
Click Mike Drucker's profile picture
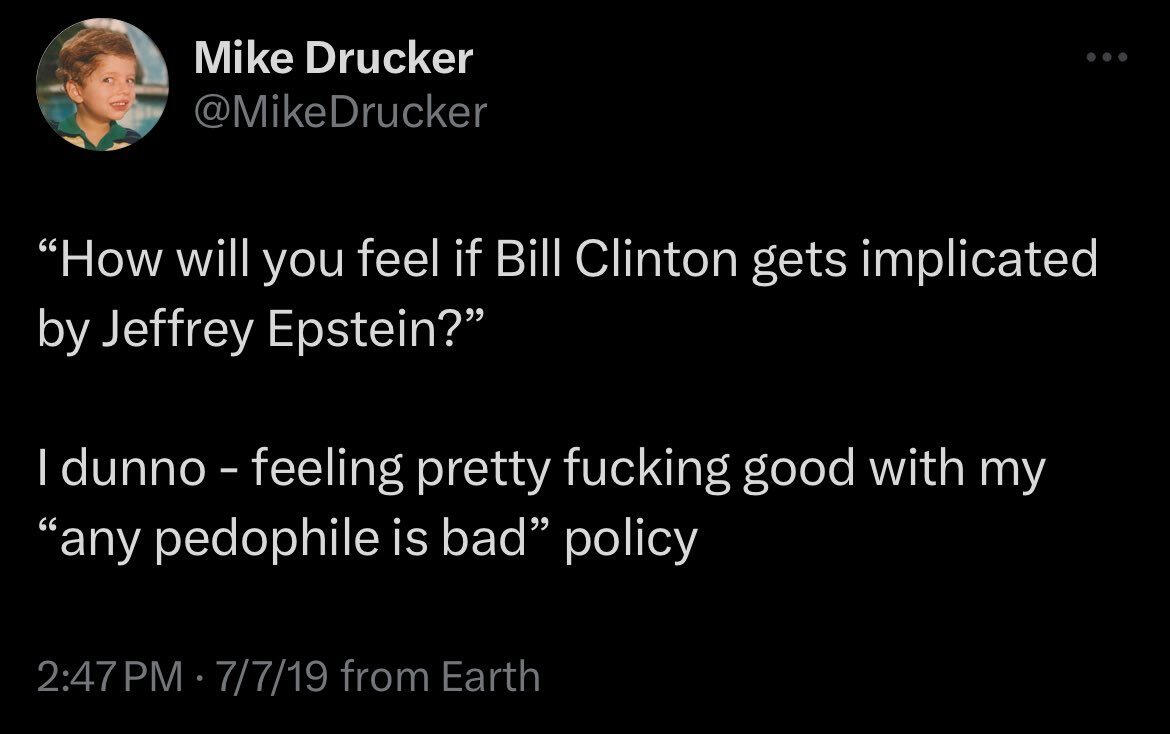[102, 85]
